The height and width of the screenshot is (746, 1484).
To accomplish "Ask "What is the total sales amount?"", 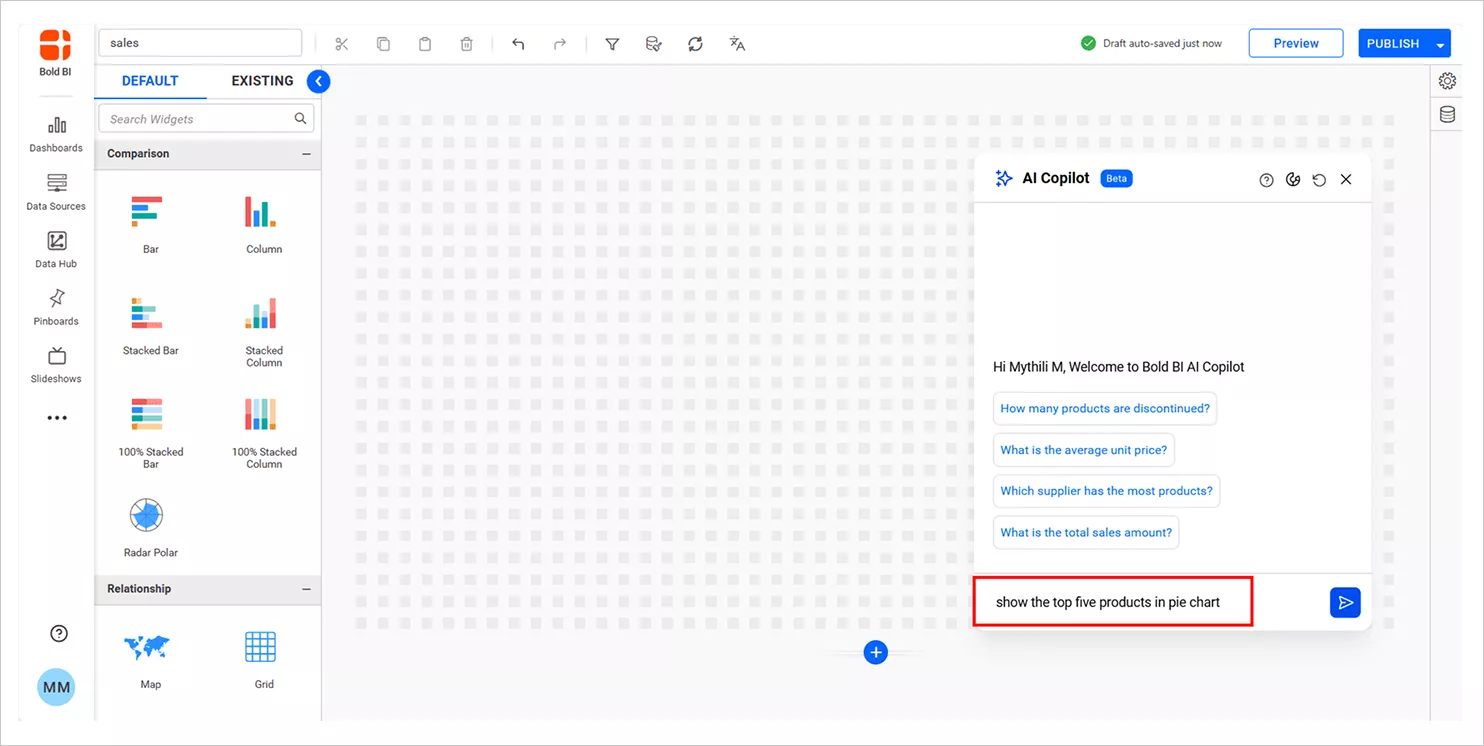I will coord(1086,532).
